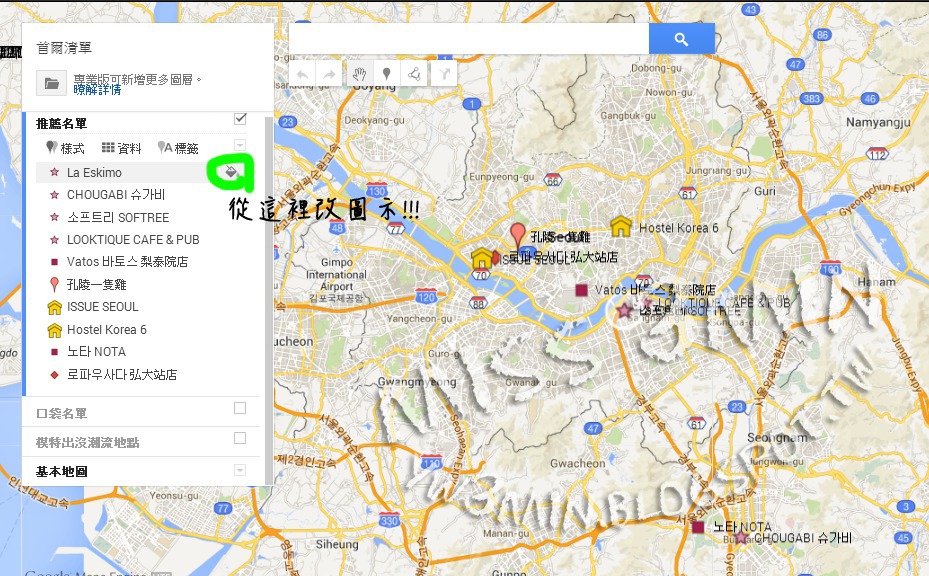Follow the 瞭解詳情 link
This screenshot has width=929, height=576.
coord(97,89)
